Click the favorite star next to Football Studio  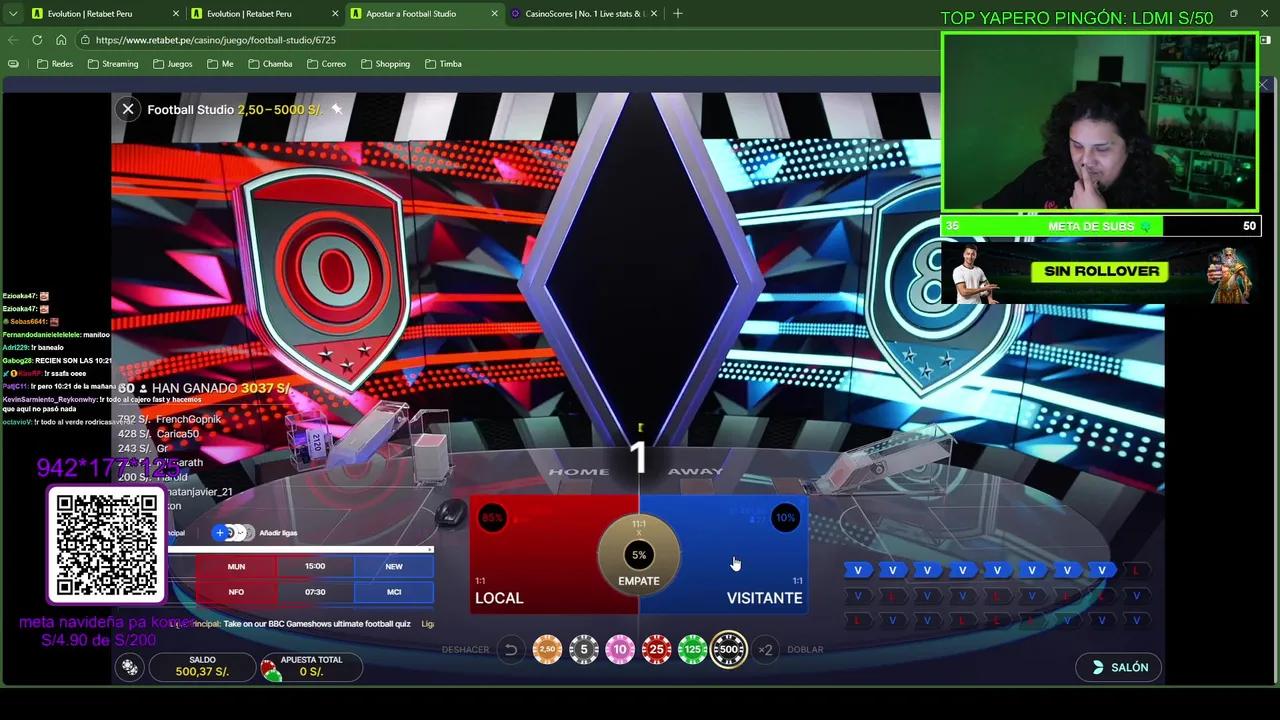[x=337, y=109]
